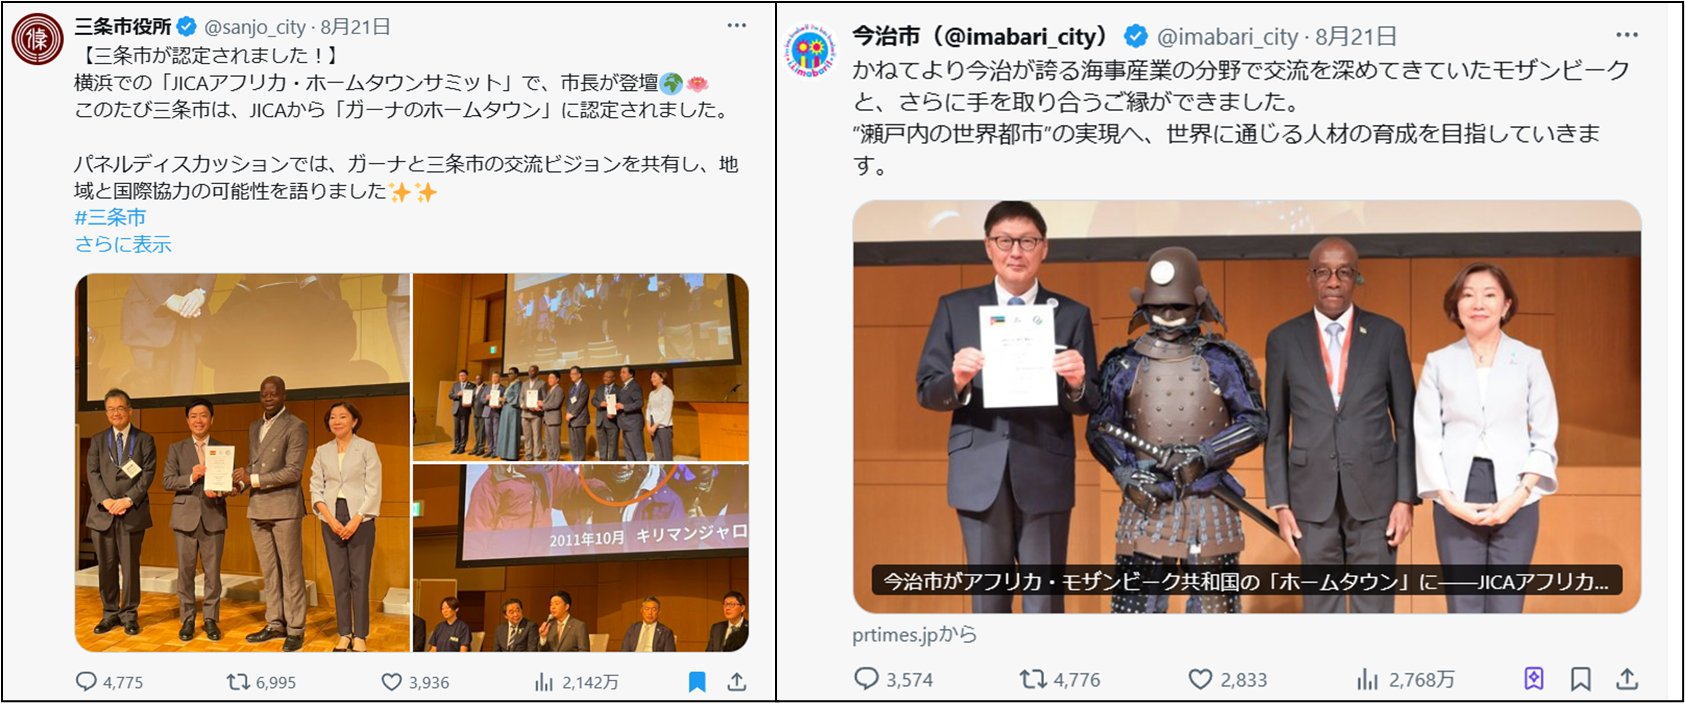Viewport: 1685px width, 703px height.
Task: Remove the bookmark on the Sanjo tweet
Action: 697,682
